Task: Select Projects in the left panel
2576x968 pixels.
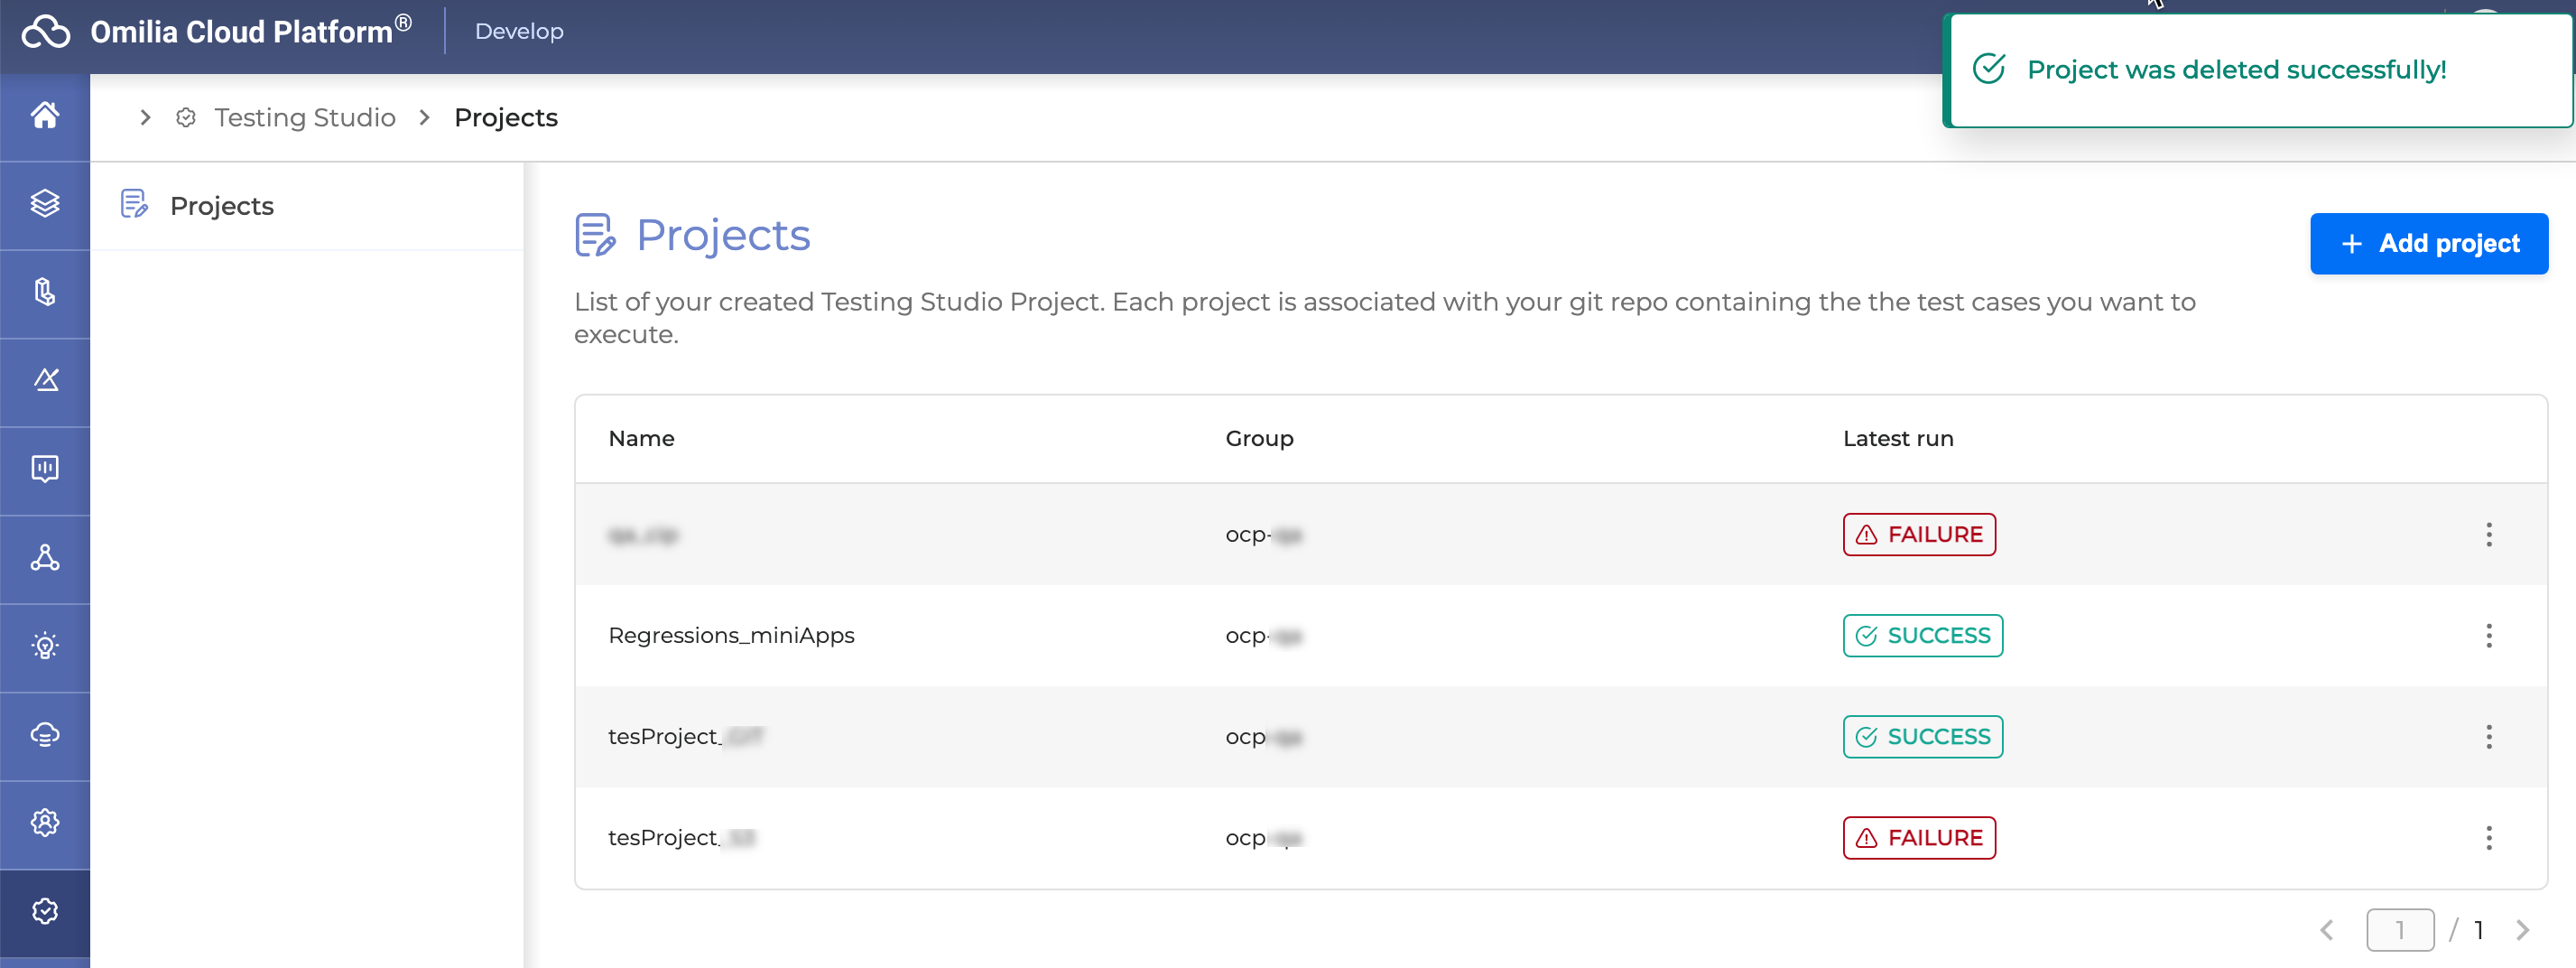Action: point(221,206)
